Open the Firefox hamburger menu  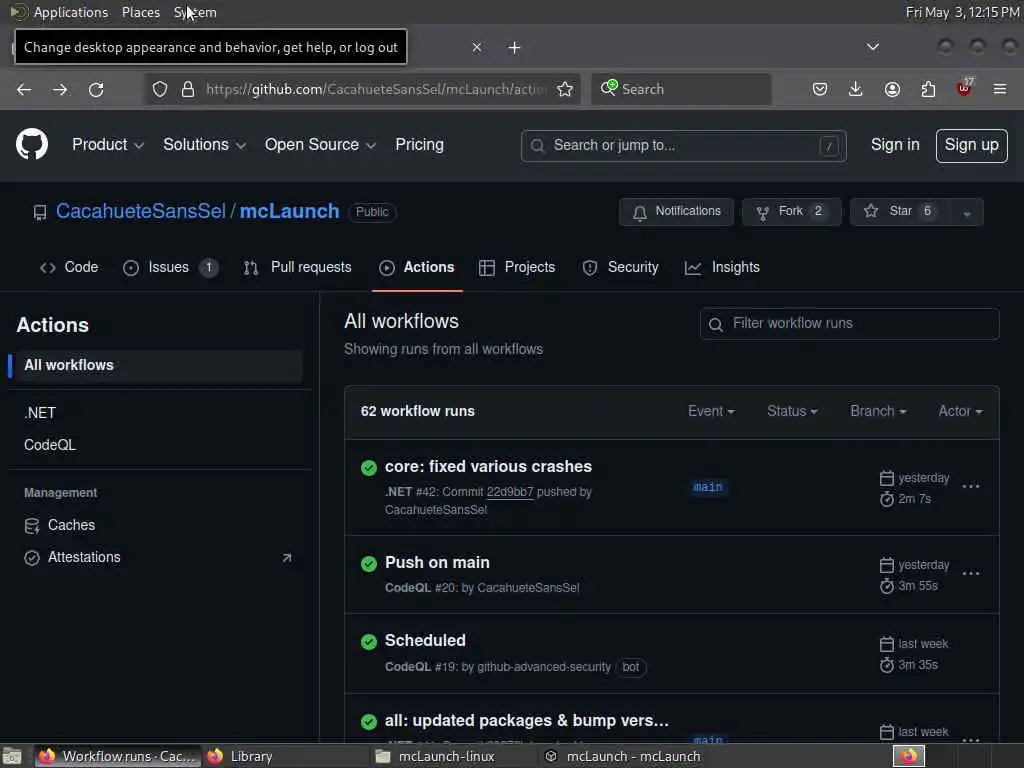click(x=1000, y=89)
